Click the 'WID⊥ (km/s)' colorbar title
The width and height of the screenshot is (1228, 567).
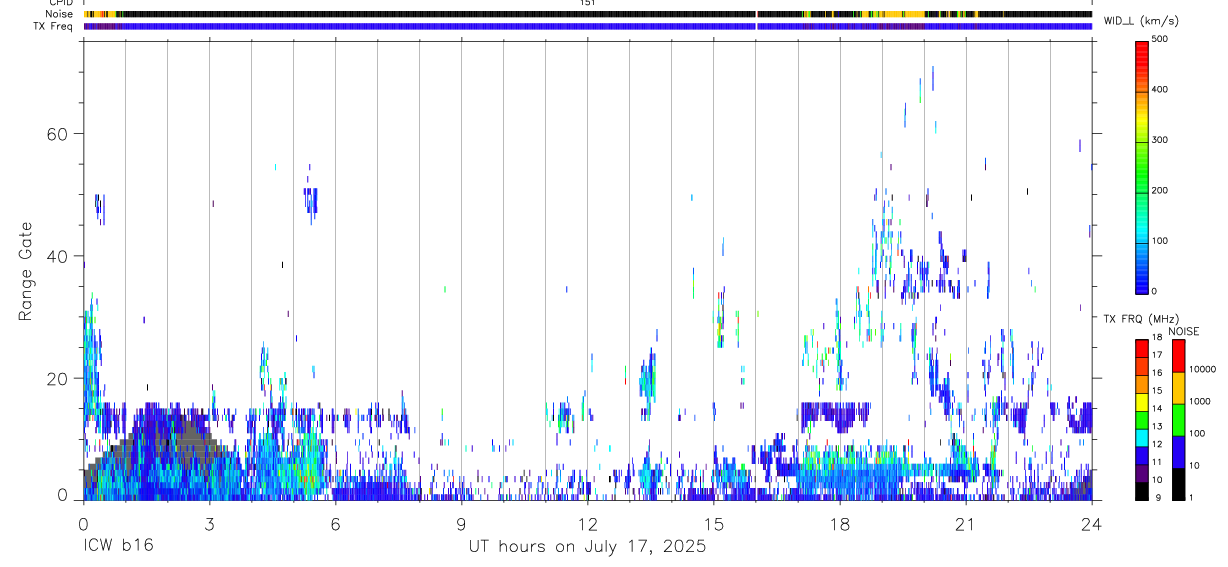[1139, 20]
